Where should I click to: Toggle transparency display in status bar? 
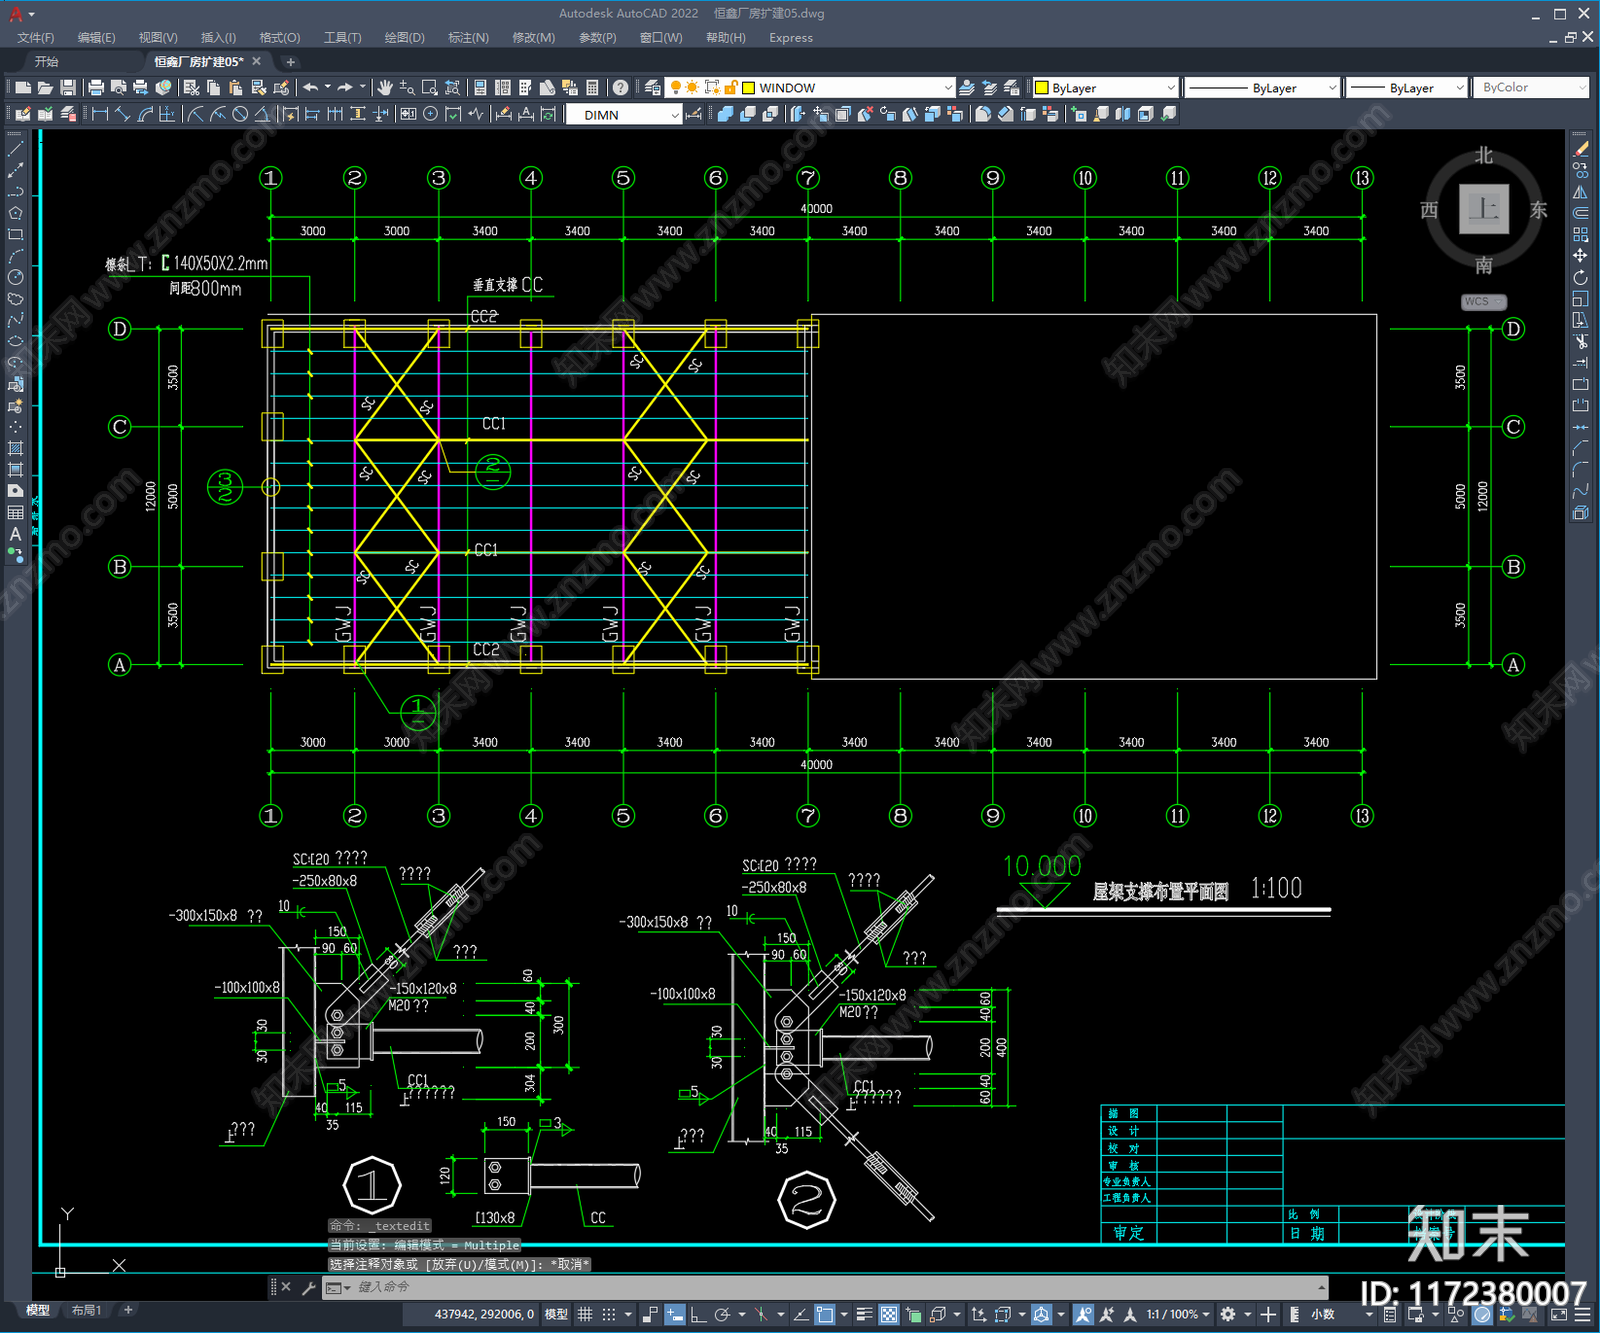point(888,1314)
